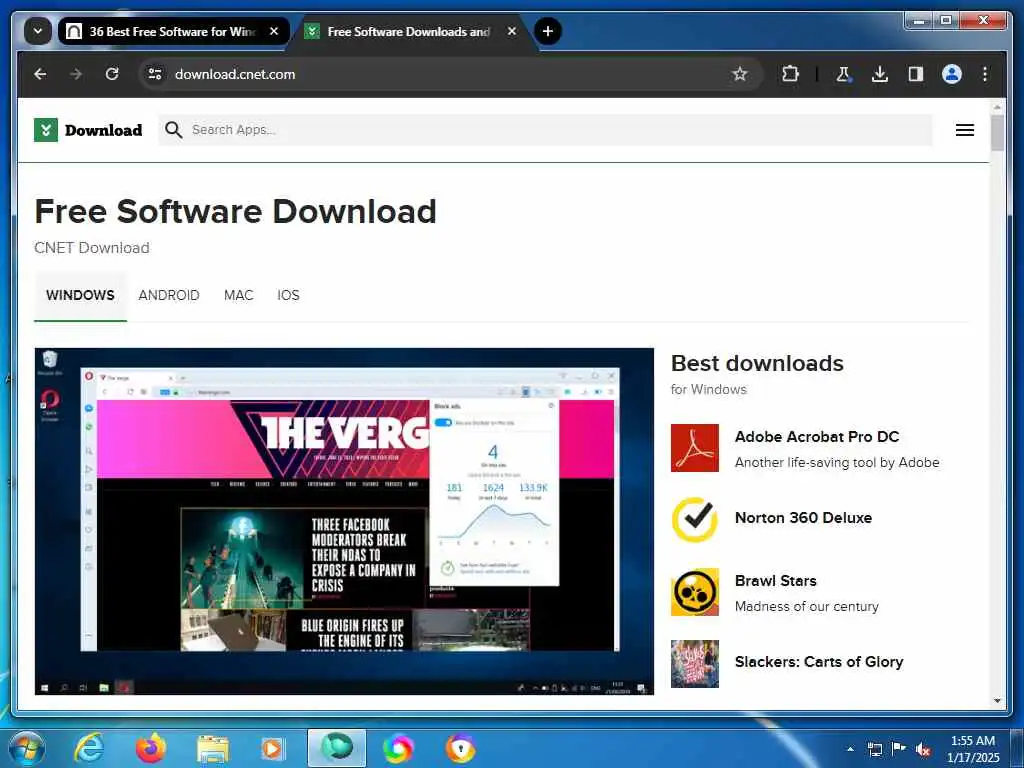Open the Chrome profile avatar

pyautogui.click(x=952, y=74)
